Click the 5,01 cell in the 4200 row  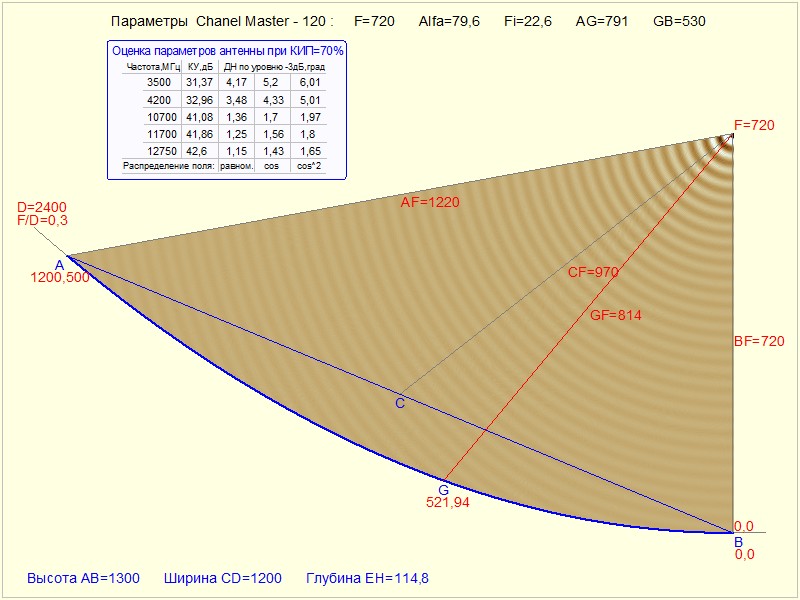point(310,100)
